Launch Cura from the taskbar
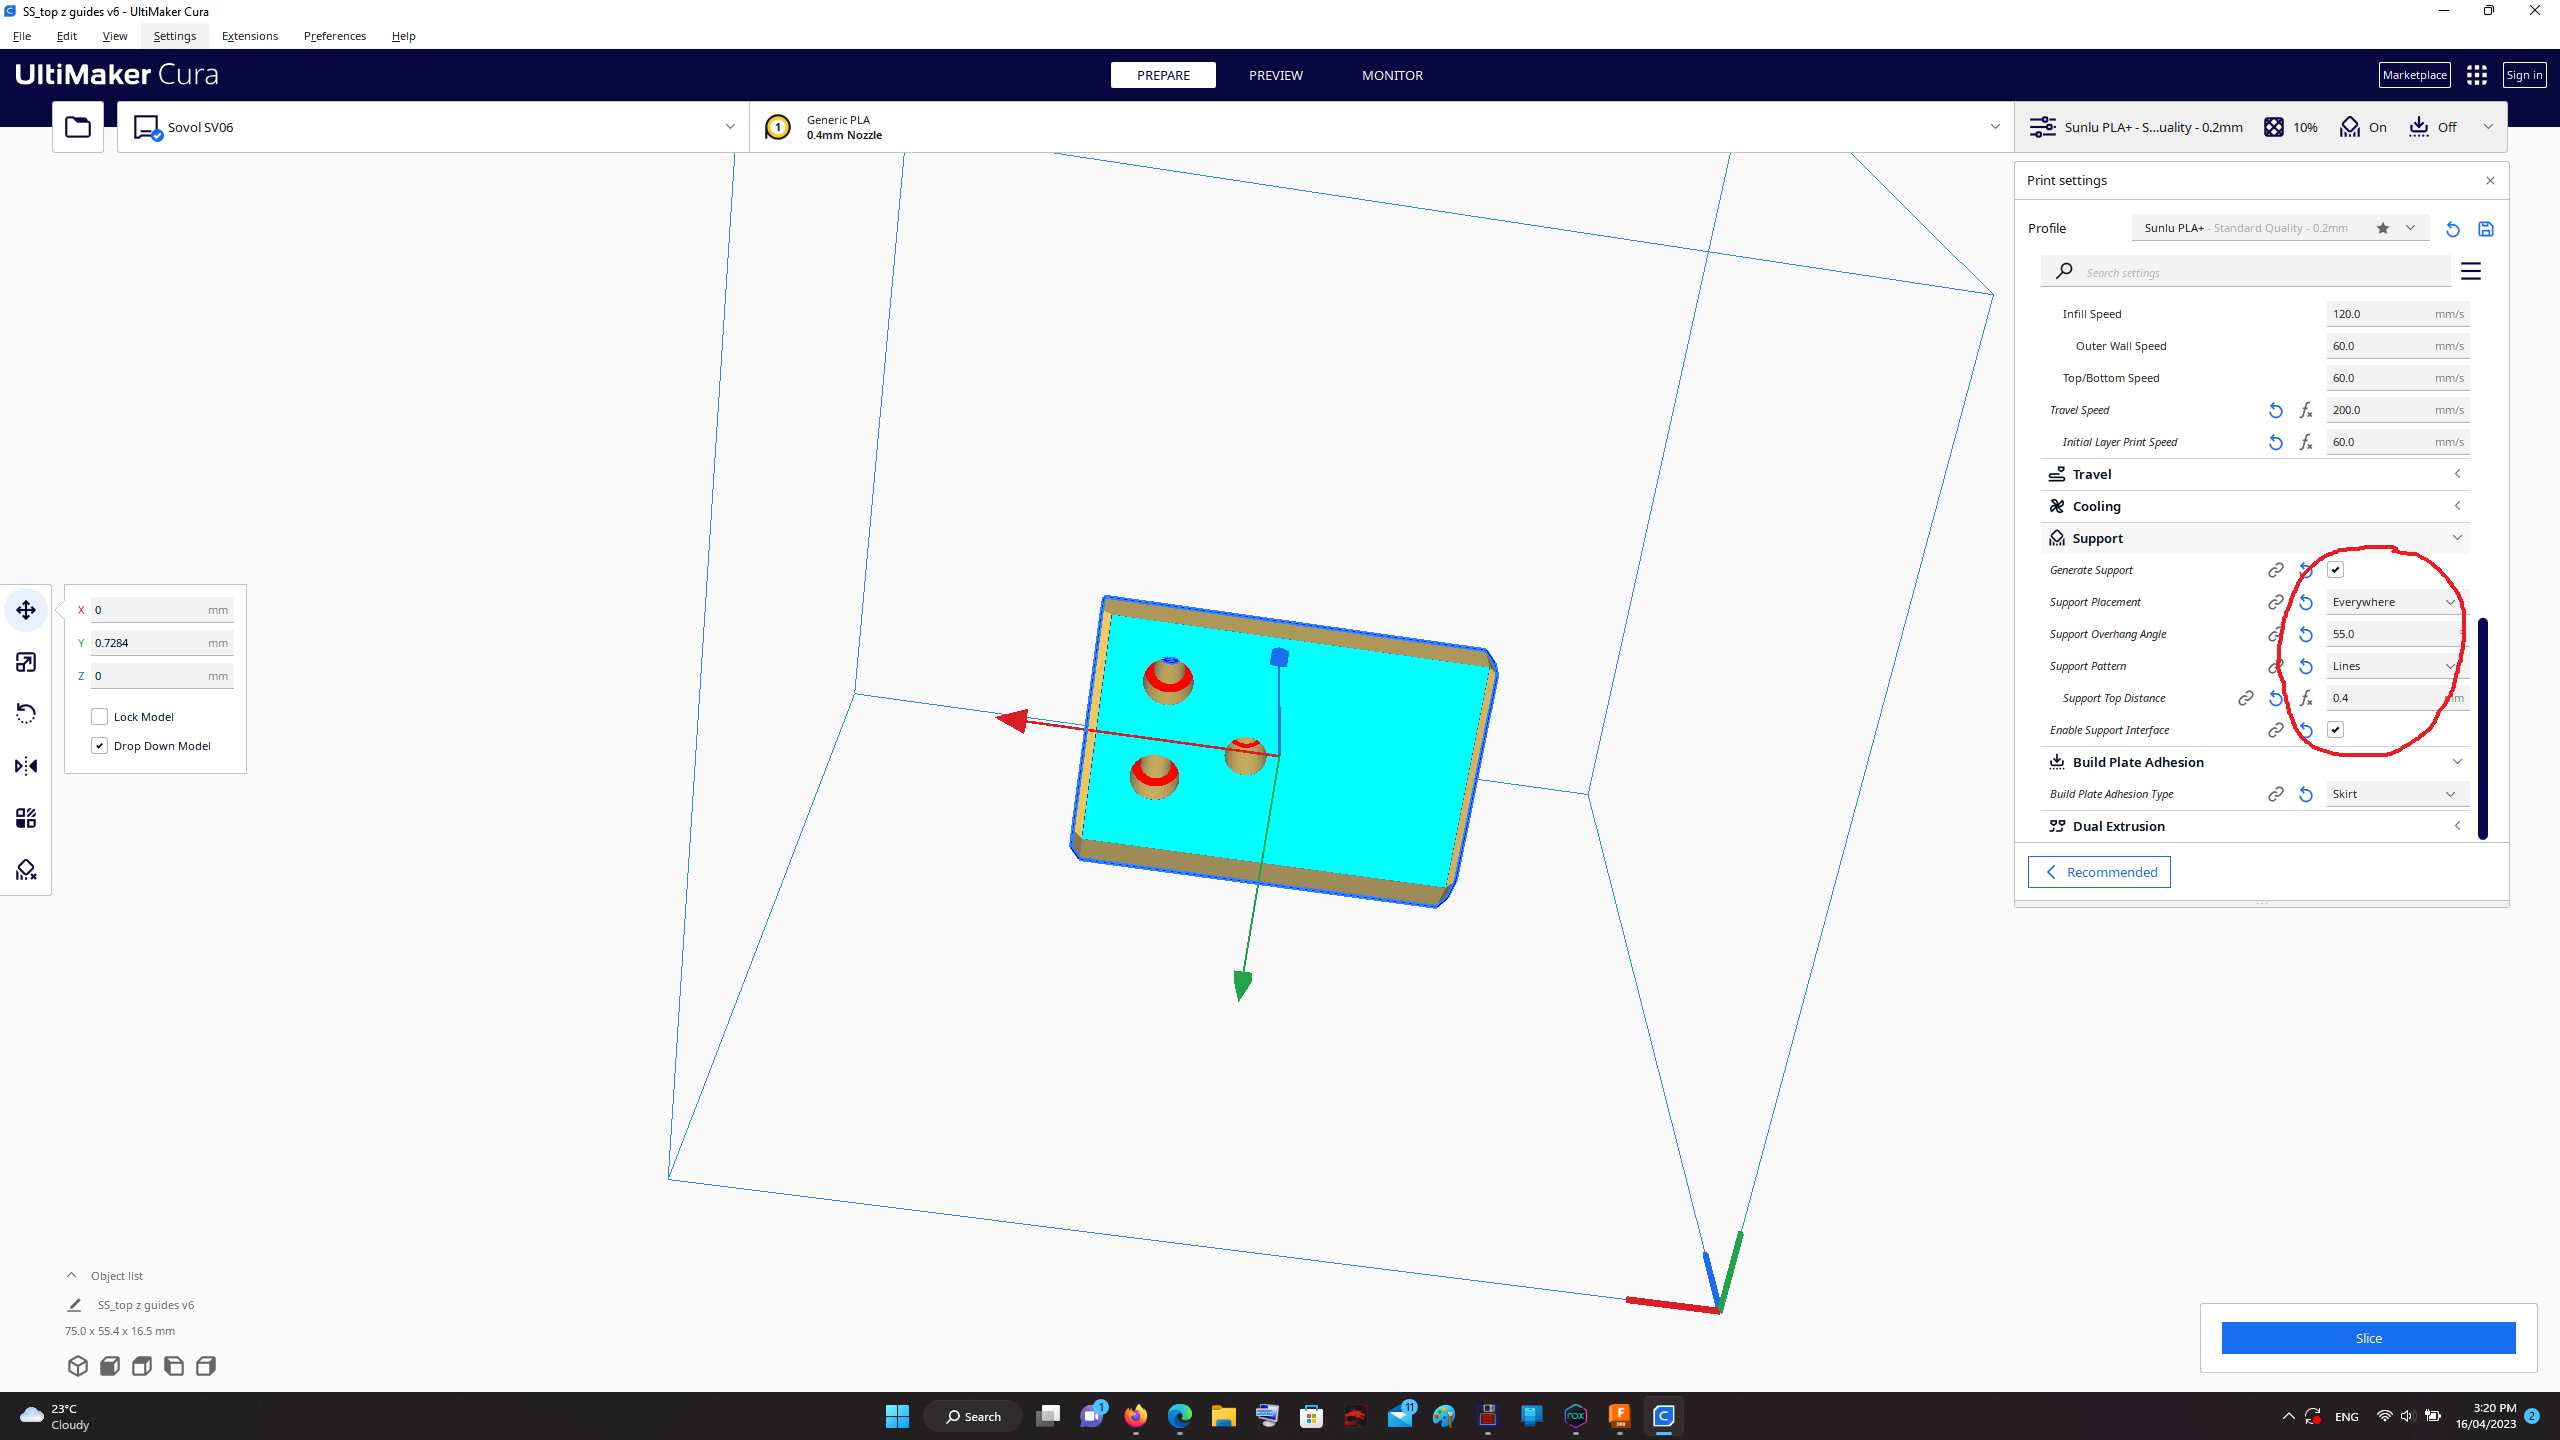 point(1663,1415)
